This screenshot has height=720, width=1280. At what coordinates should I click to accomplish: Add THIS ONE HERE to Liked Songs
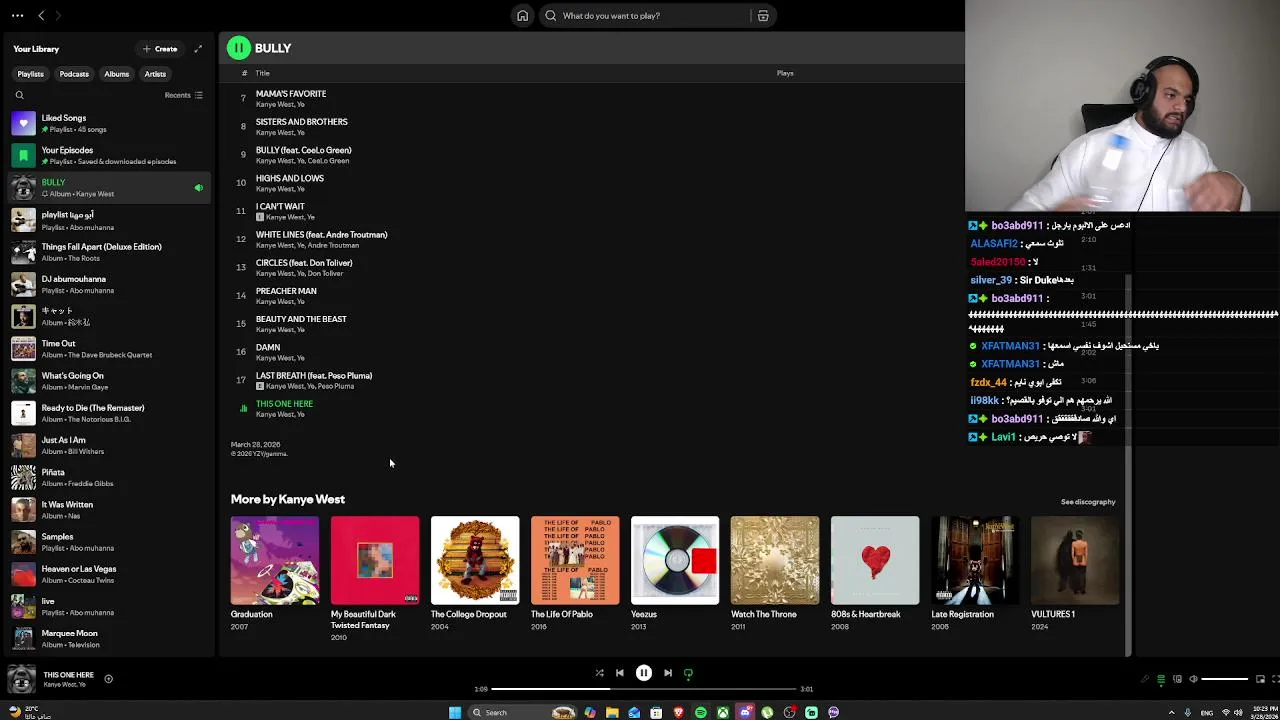(x=108, y=679)
